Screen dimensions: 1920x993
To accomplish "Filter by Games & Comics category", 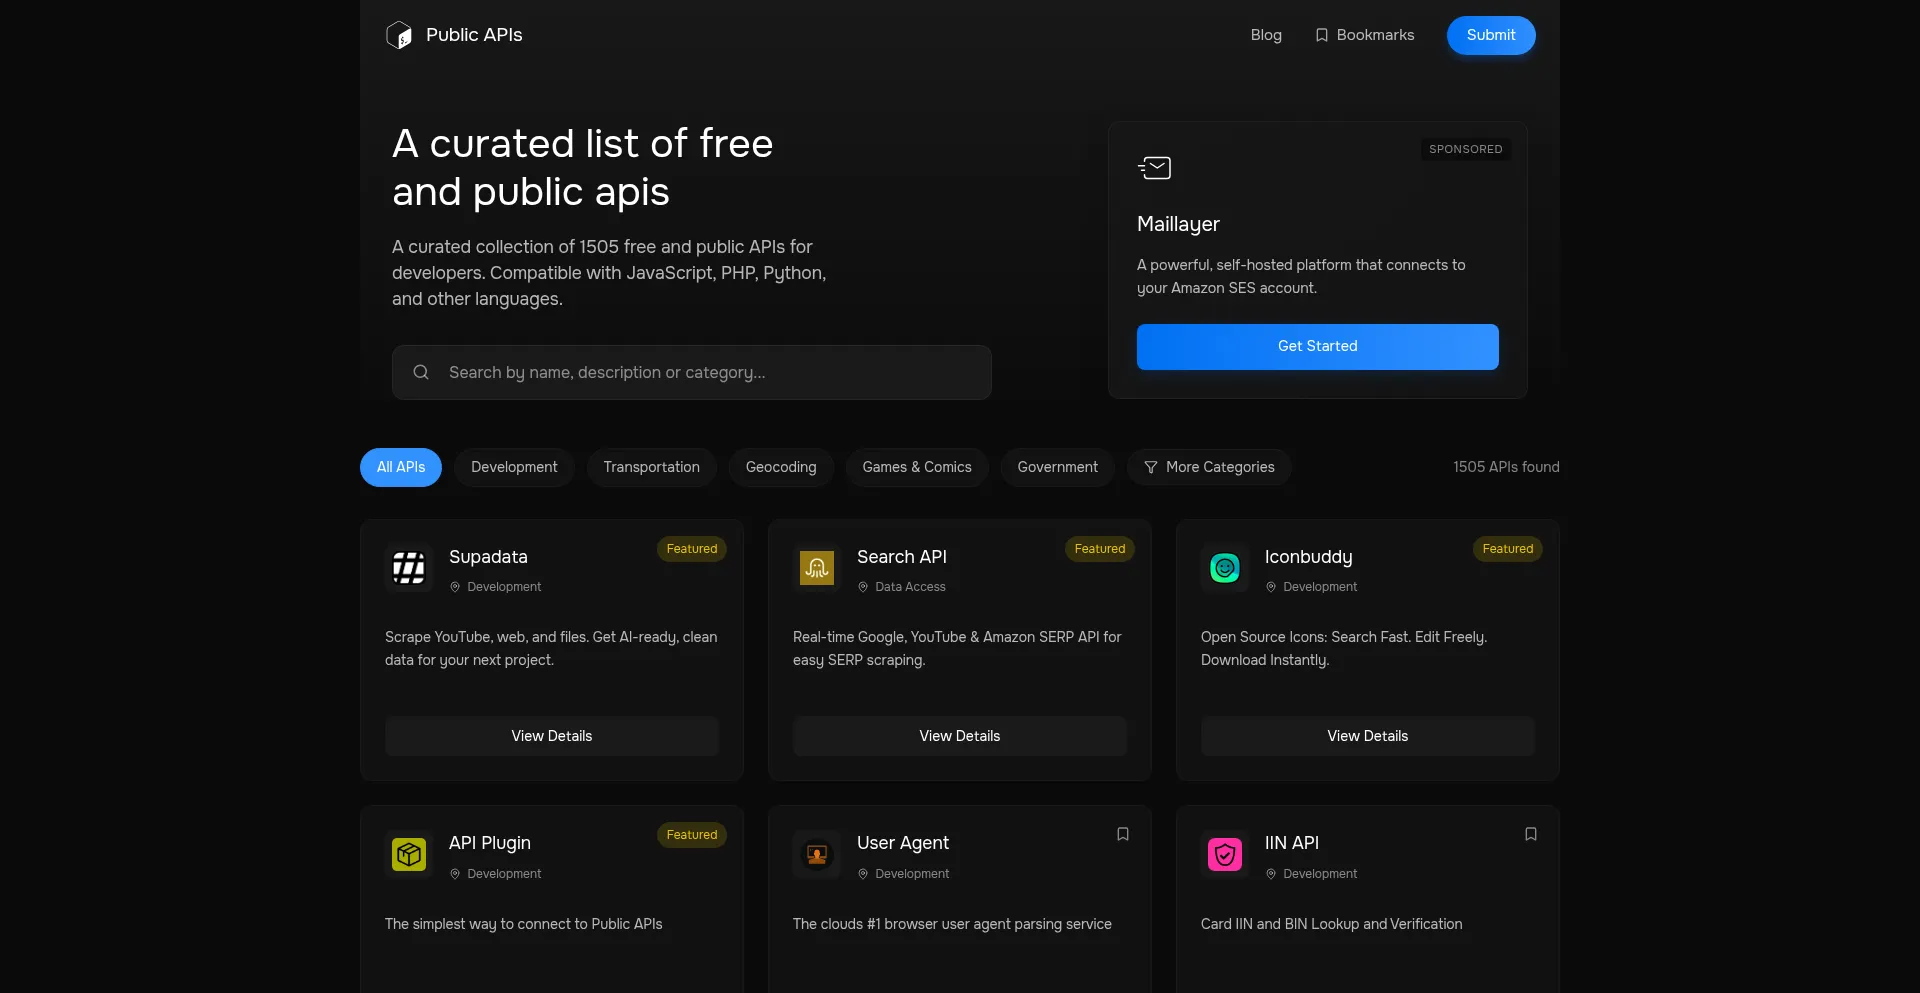I will (917, 467).
